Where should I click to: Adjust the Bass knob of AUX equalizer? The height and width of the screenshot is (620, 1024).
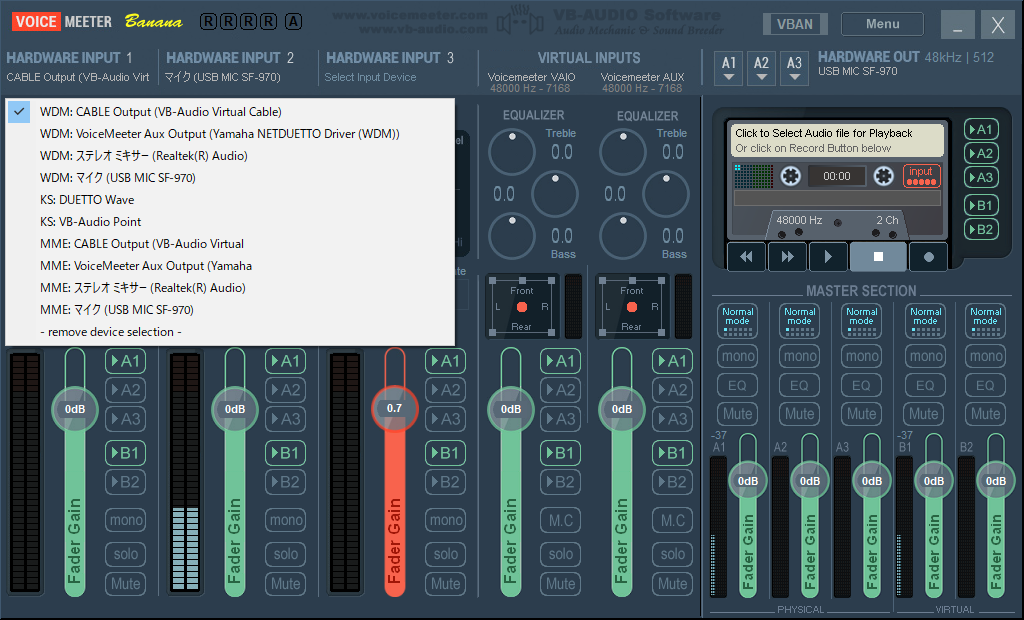click(622, 236)
